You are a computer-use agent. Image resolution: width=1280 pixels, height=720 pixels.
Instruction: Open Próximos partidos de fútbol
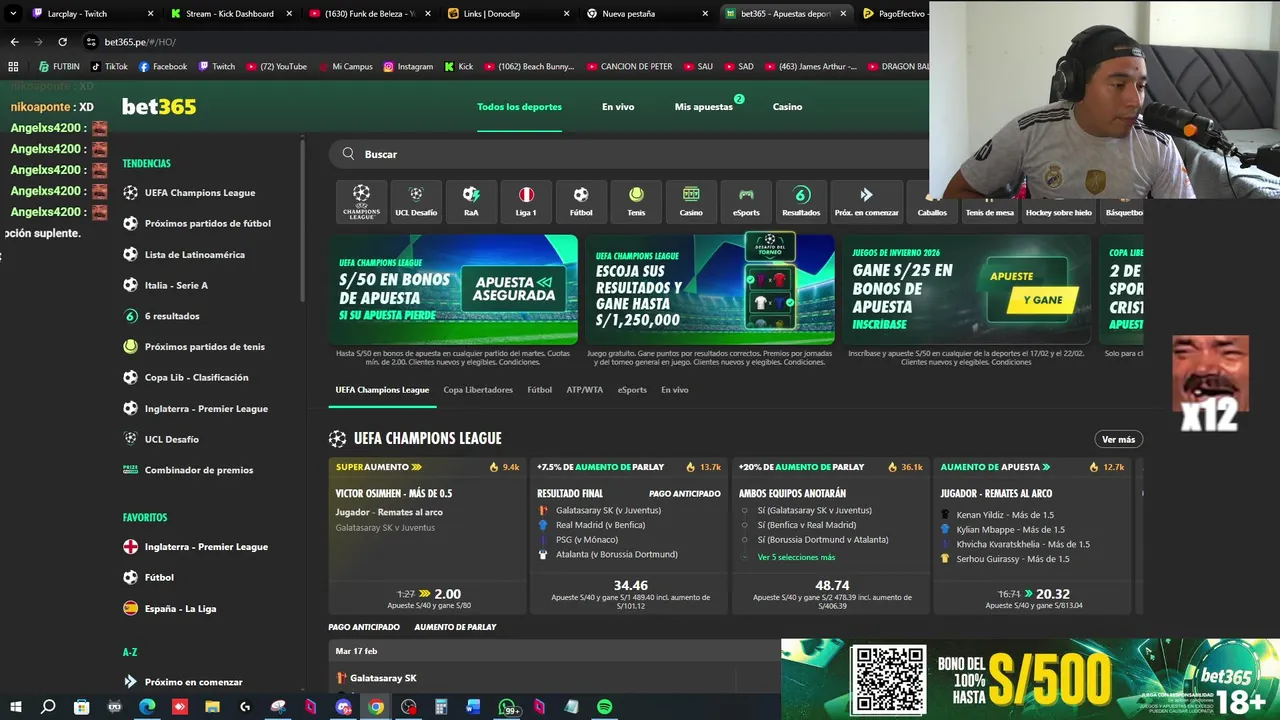[x=207, y=224]
